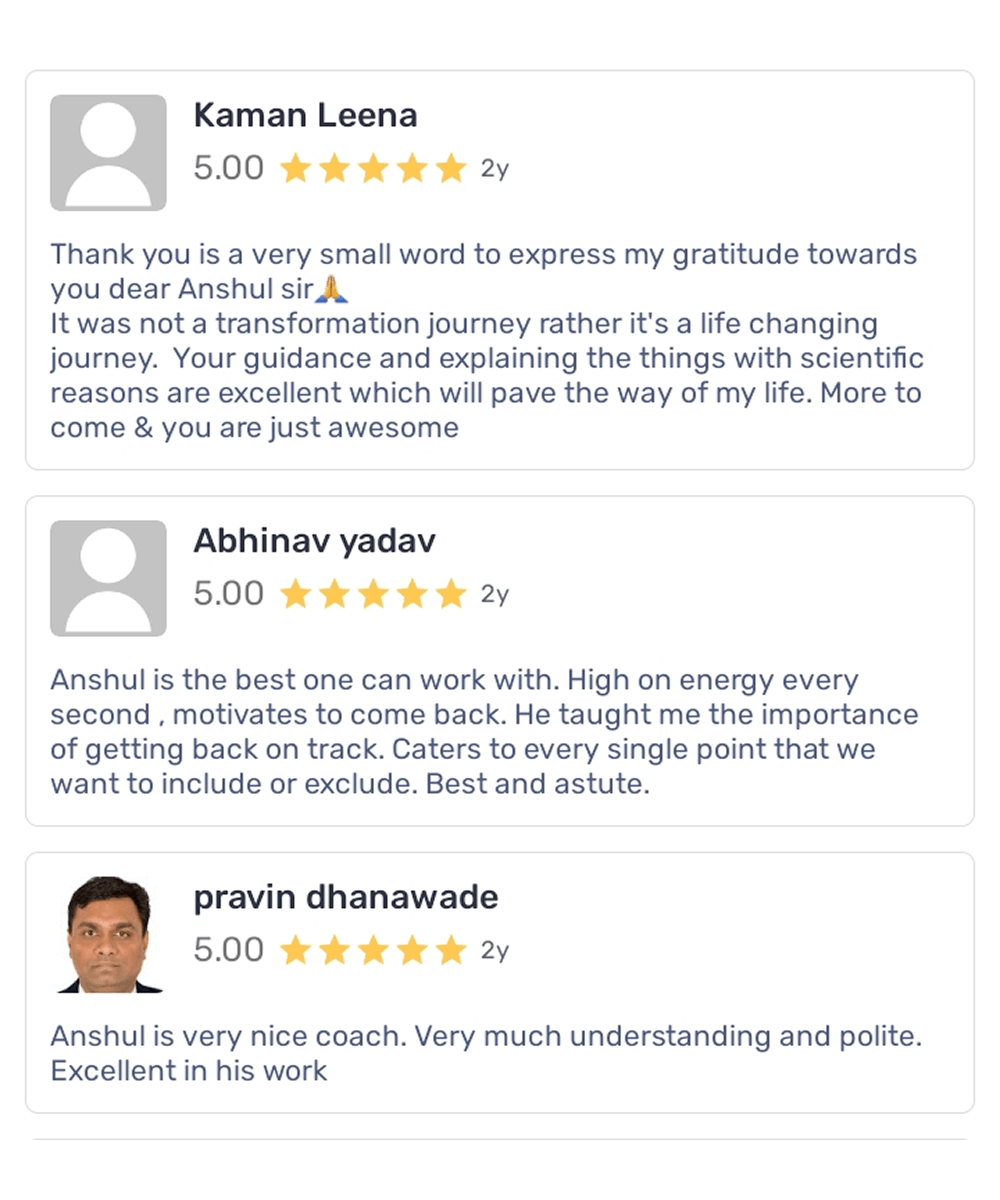
Task: Click the 2y timestamp on Abhinav yadav's review
Action: pos(495,595)
